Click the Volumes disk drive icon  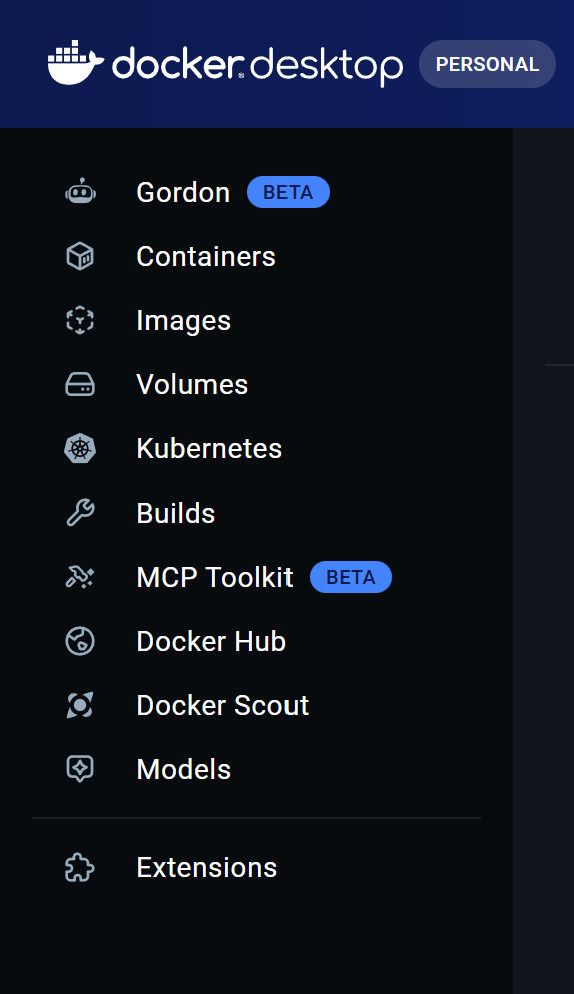coord(80,385)
